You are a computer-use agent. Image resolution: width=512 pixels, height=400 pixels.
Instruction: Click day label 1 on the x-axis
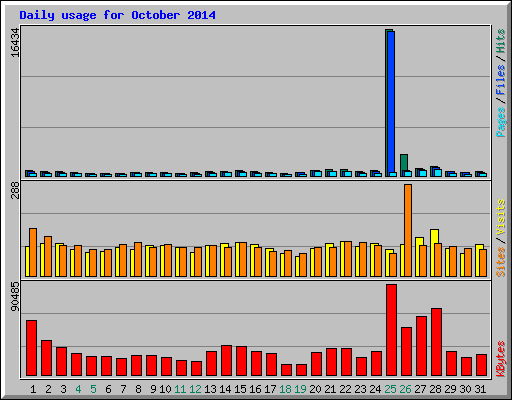[x=33, y=389]
